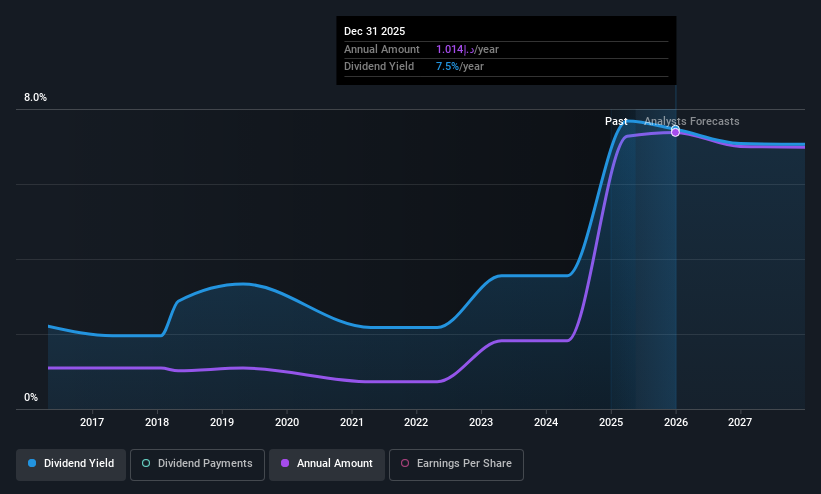This screenshot has height=494, width=821.
Task: Click the Analysts Forecasts label
Action: [x=692, y=122]
